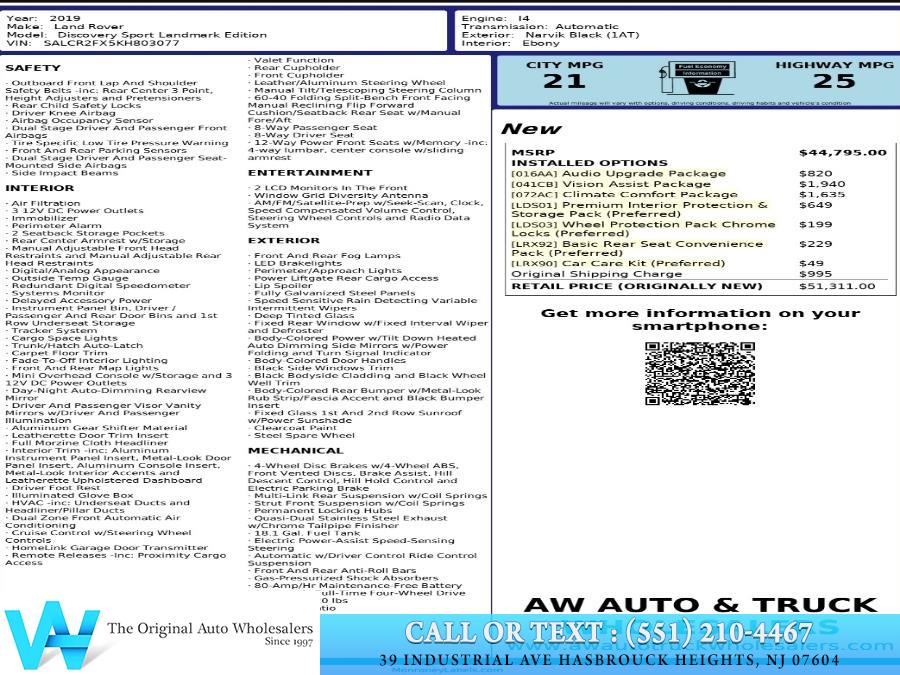900x675 pixels.
Task: Select the Audio Upgrade Package option row
Action: coord(700,173)
